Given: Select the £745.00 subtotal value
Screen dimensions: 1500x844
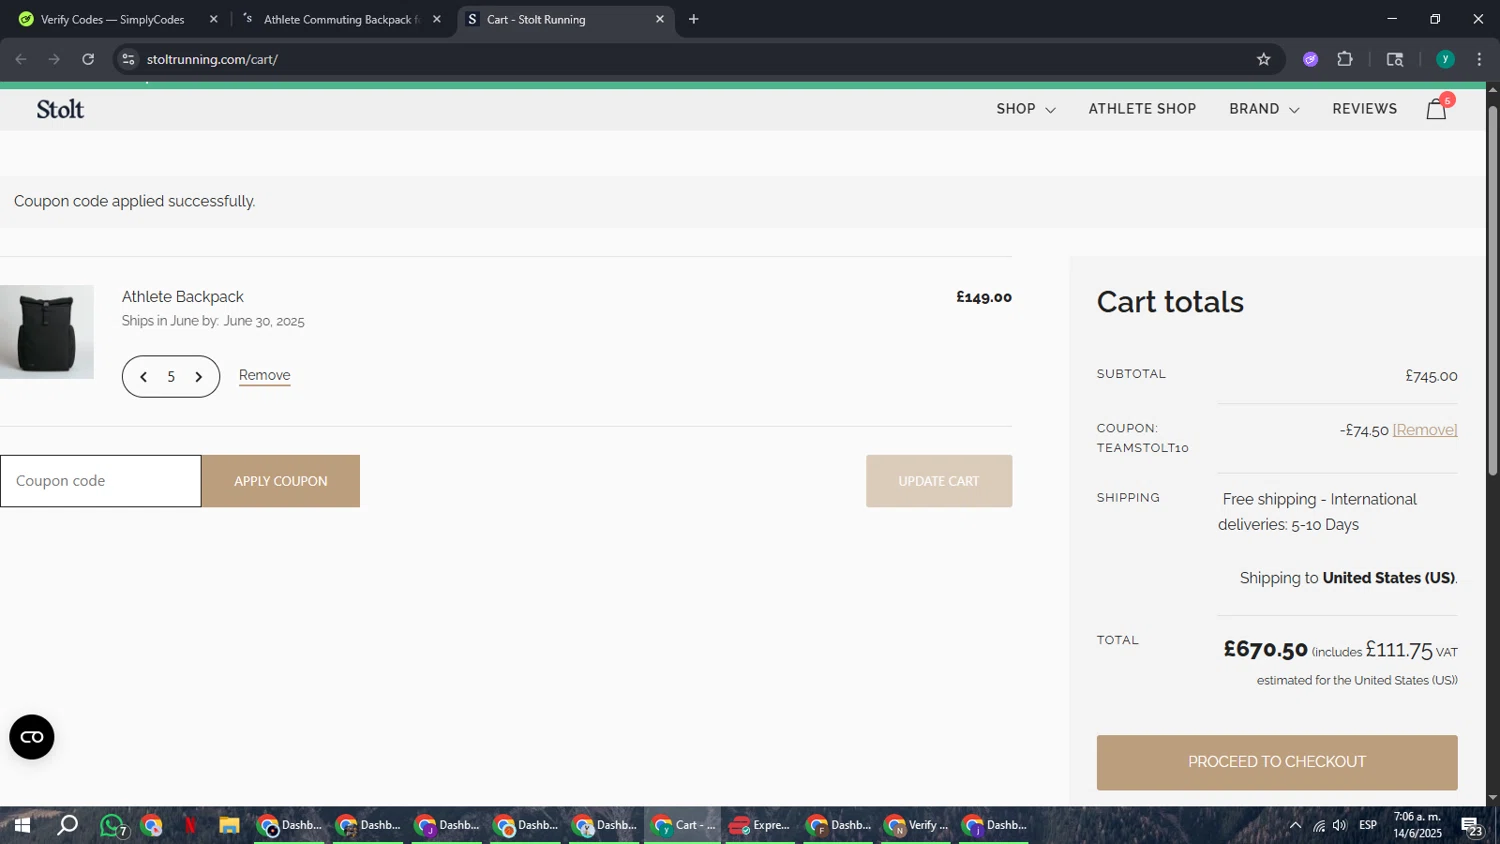Looking at the screenshot, I should pyautogui.click(x=1431, y=376).
